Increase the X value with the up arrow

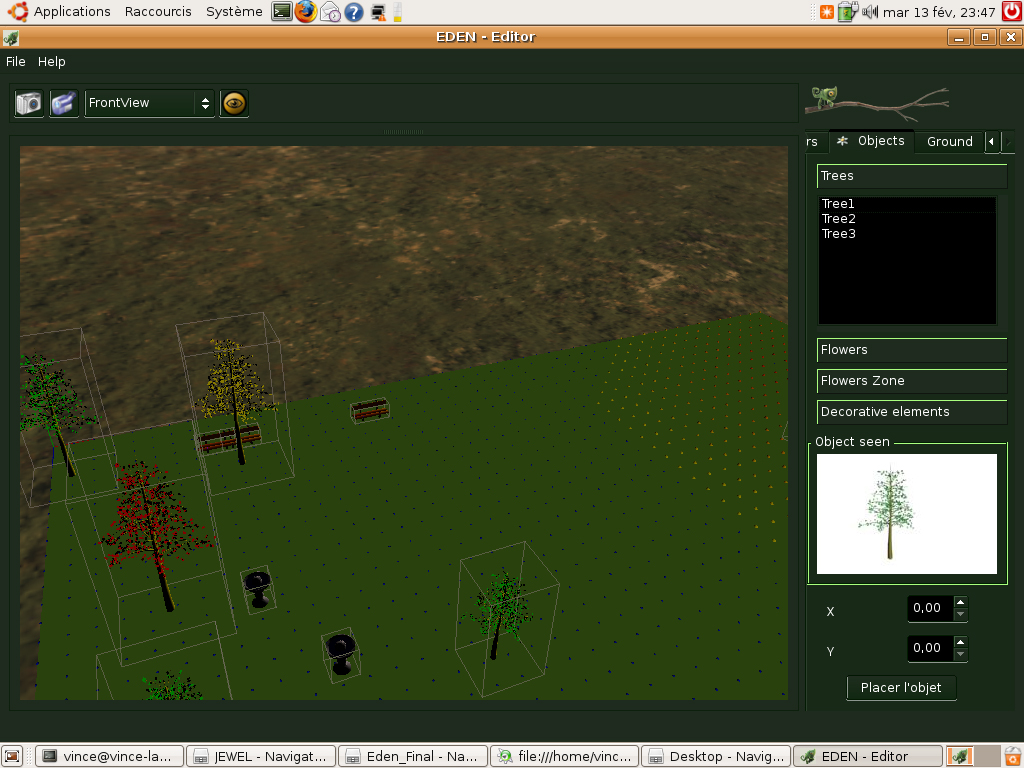(x=960, y=602)
